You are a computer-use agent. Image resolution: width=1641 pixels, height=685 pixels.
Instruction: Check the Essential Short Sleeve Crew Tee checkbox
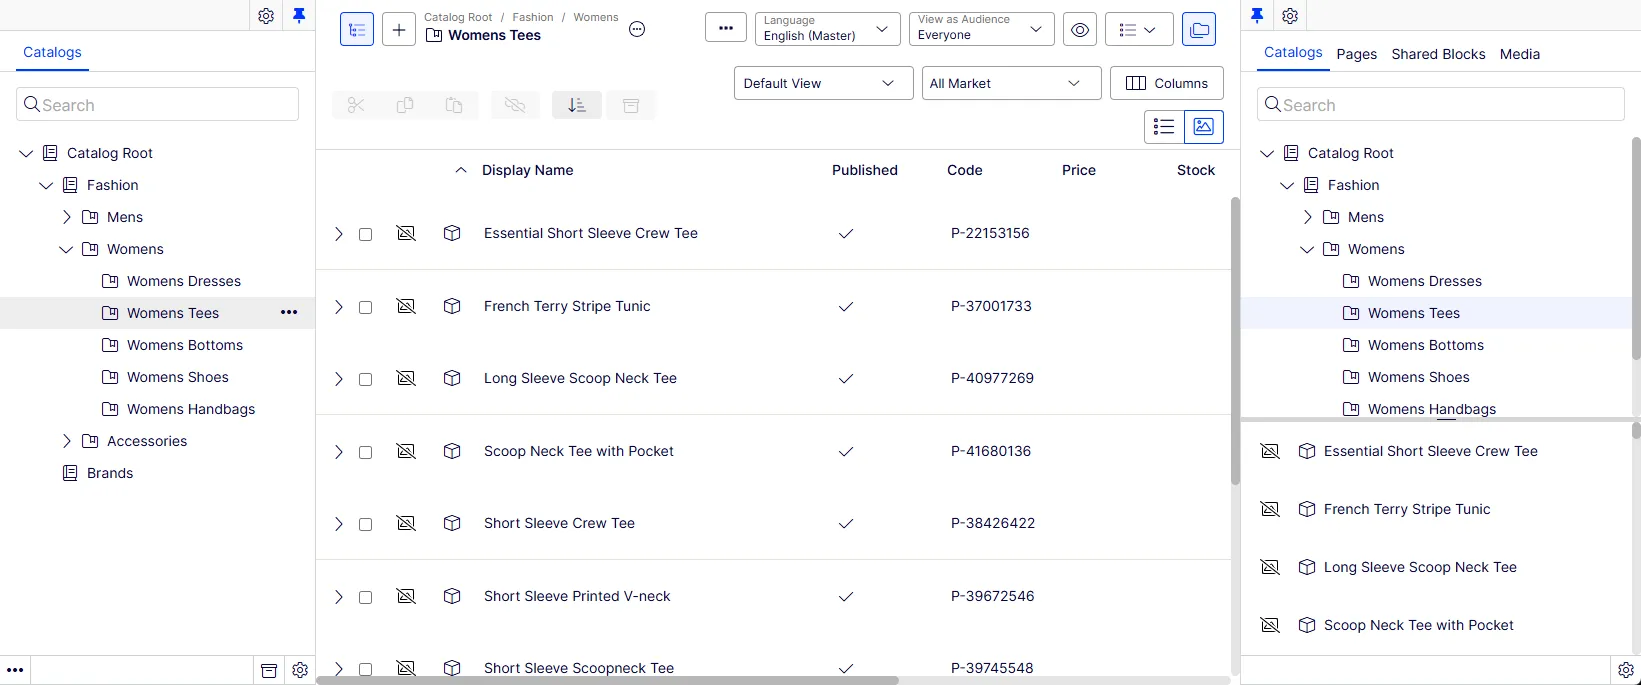pos(366,234)
